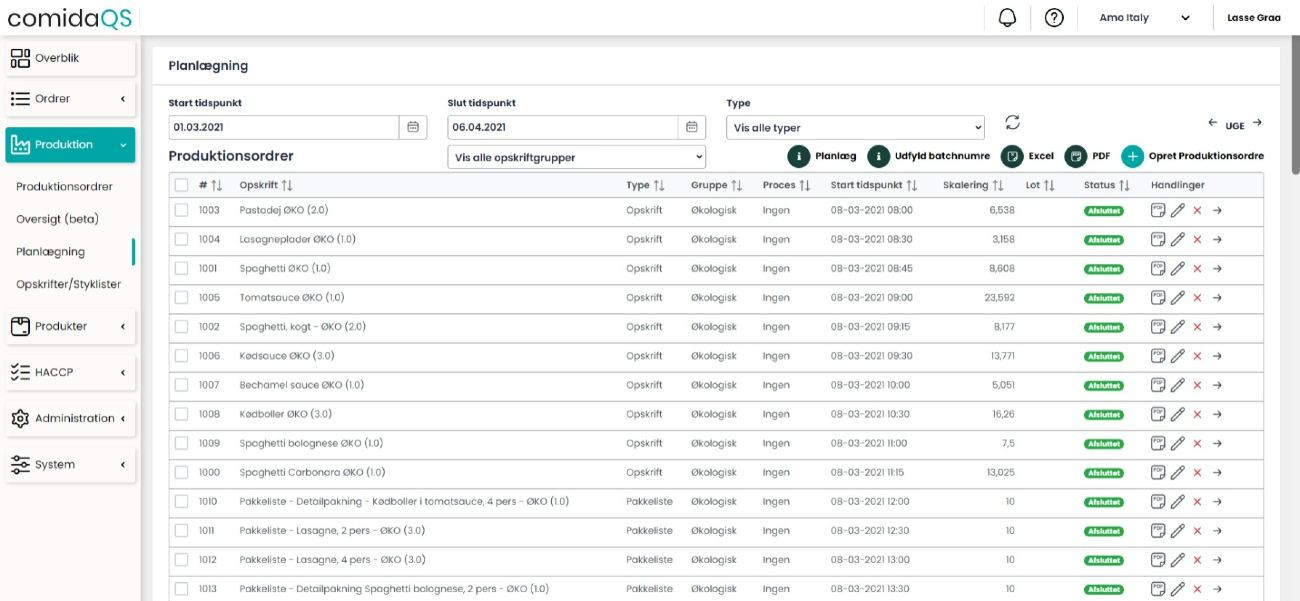
Task: Open the Start tidspunkt calendar picker icon
Action: pos(414,127)
